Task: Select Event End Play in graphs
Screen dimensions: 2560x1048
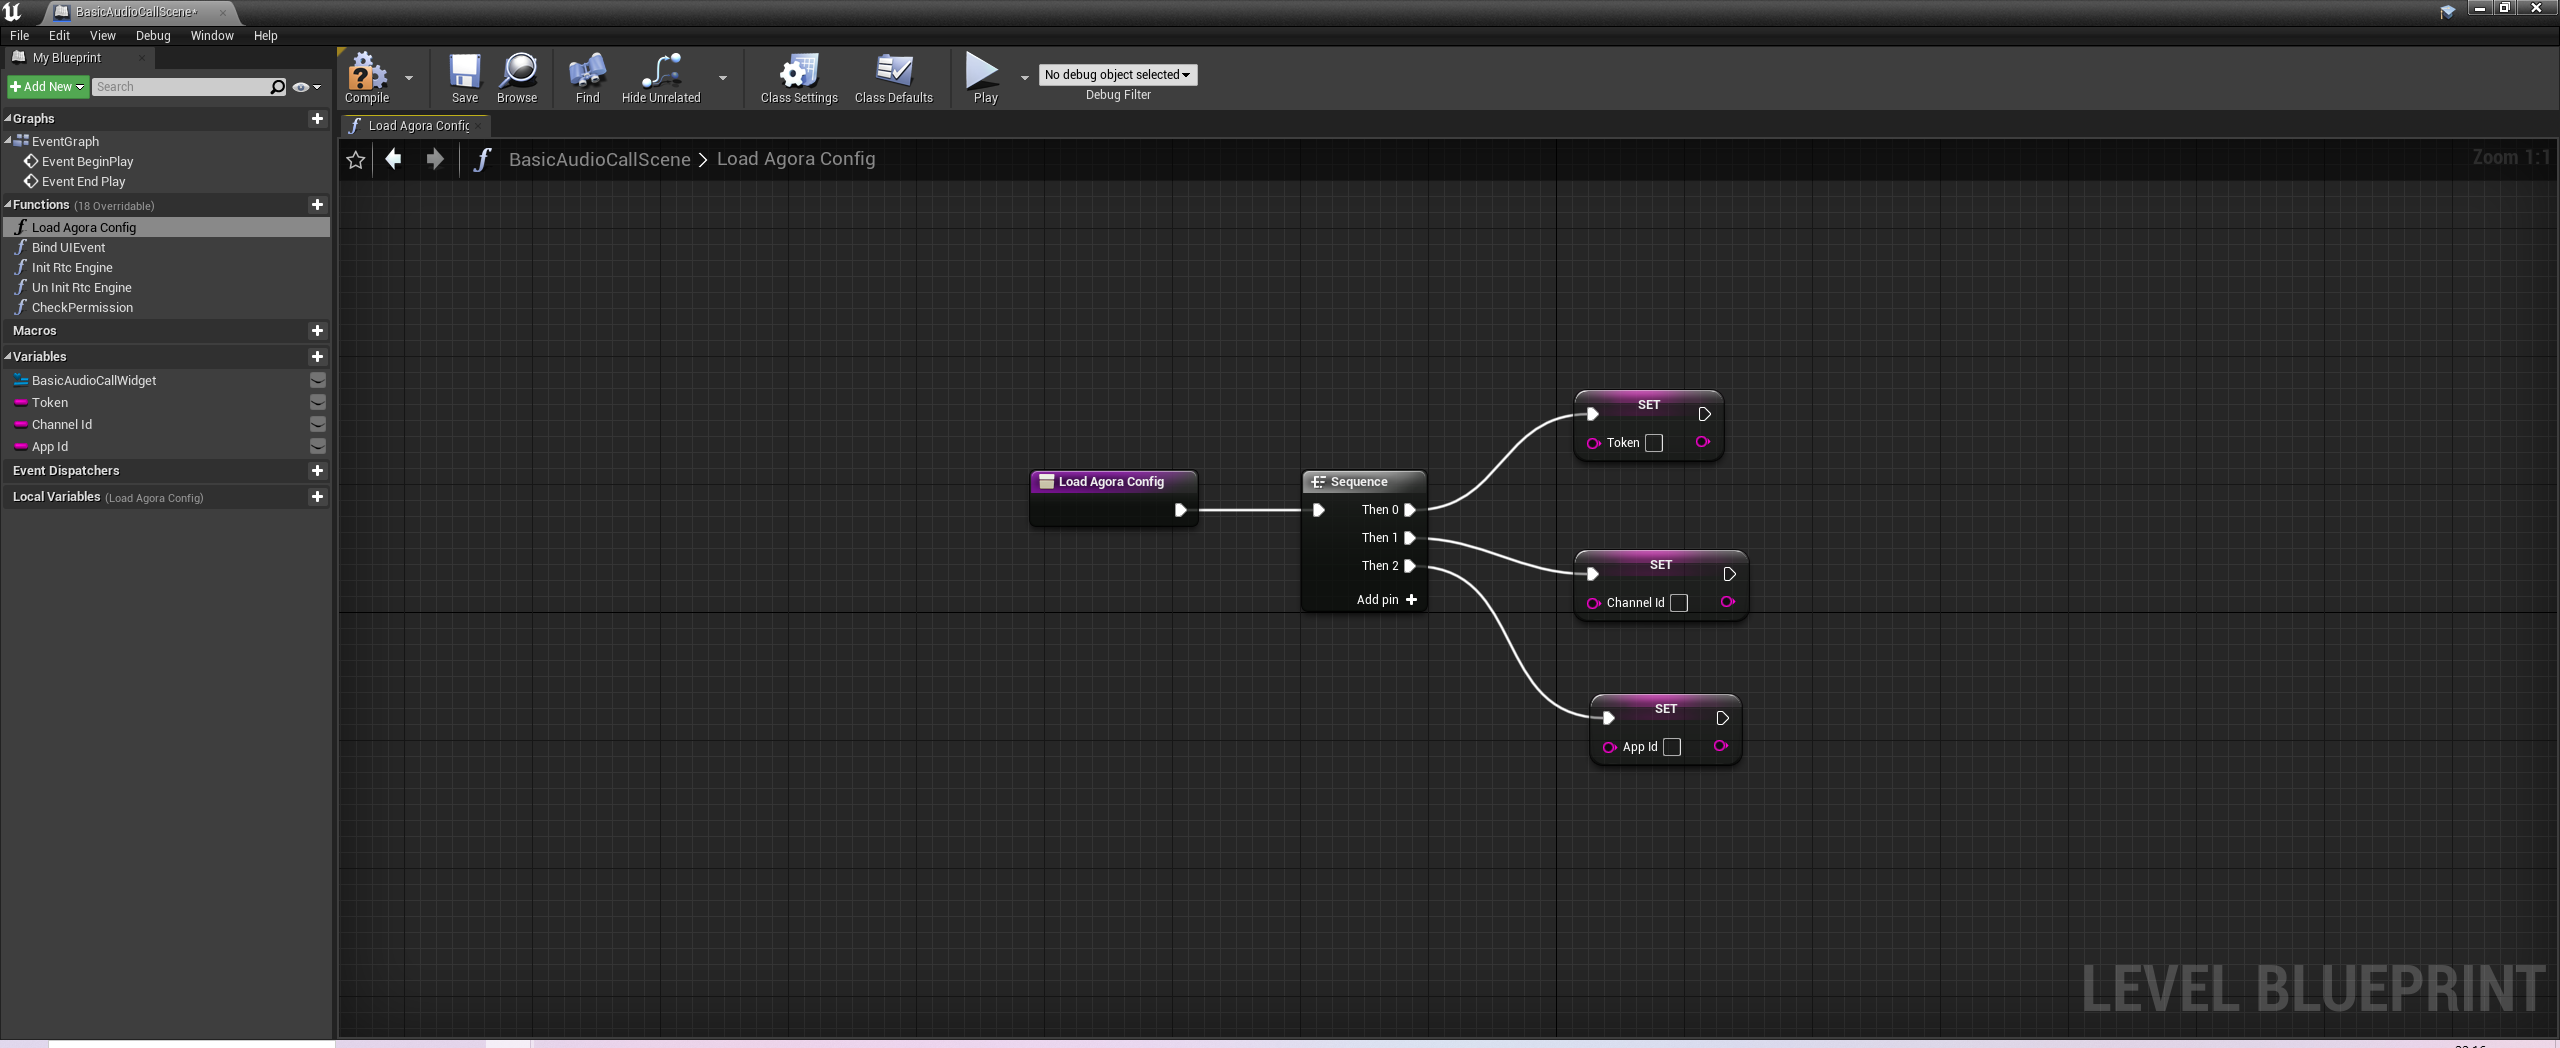Action: 83,181
